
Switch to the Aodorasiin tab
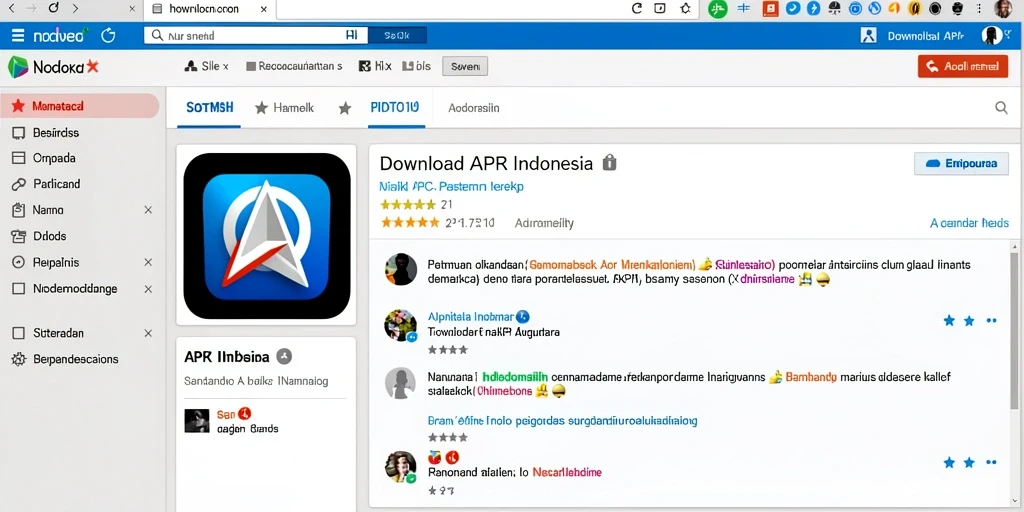coord(474,108)
